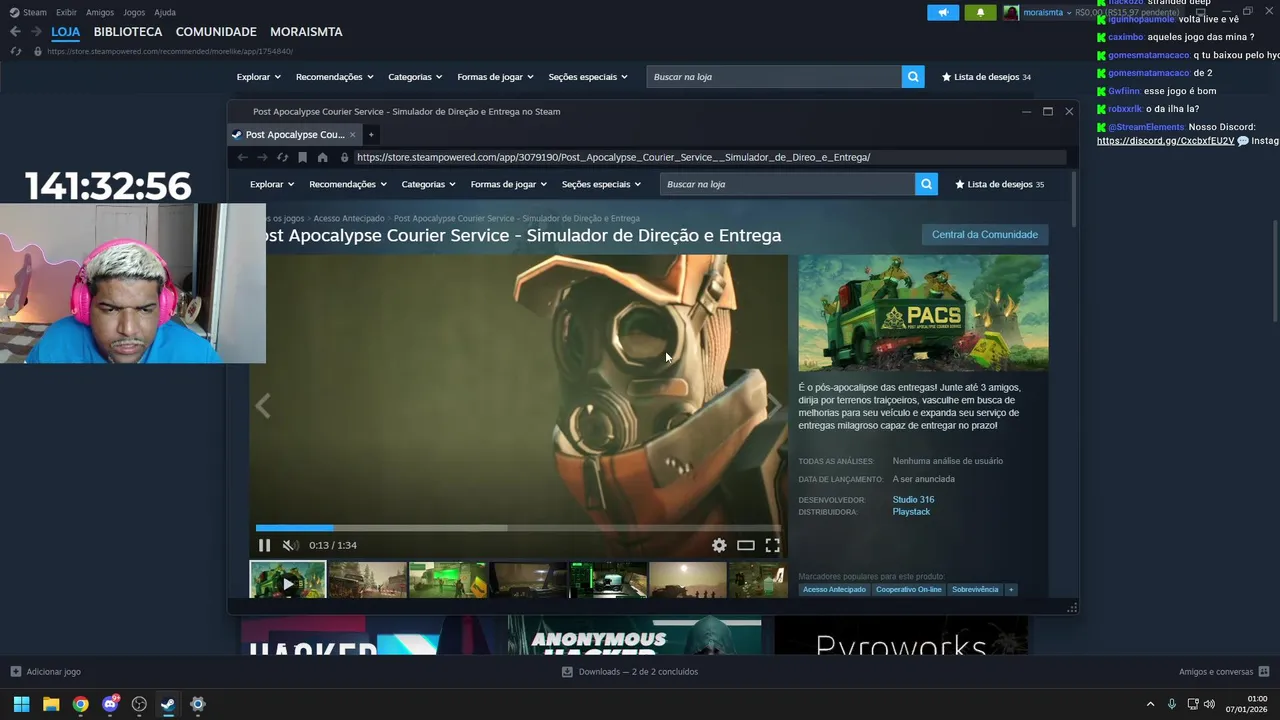1280x720 pixels.
Task: Expand the moraismta account dropdown
Action: pos(1046,12)
